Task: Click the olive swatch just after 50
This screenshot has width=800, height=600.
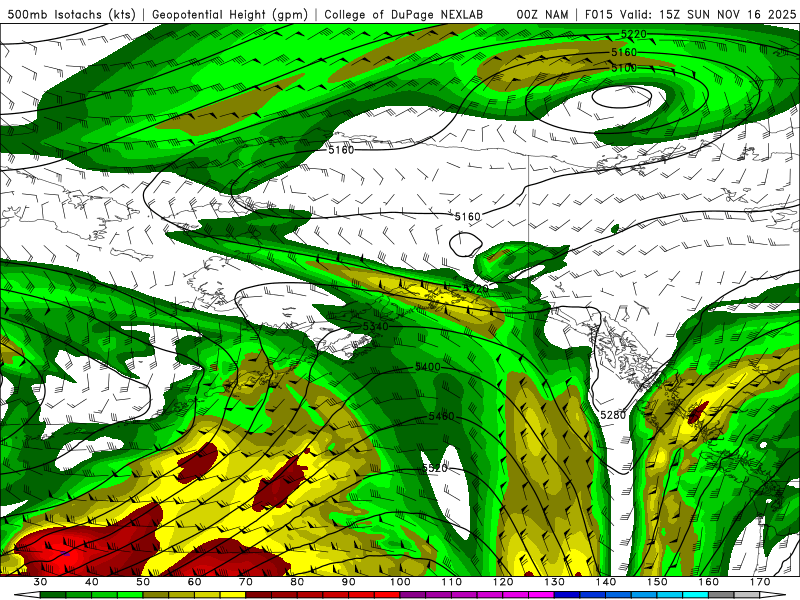Action: point(156,595)
